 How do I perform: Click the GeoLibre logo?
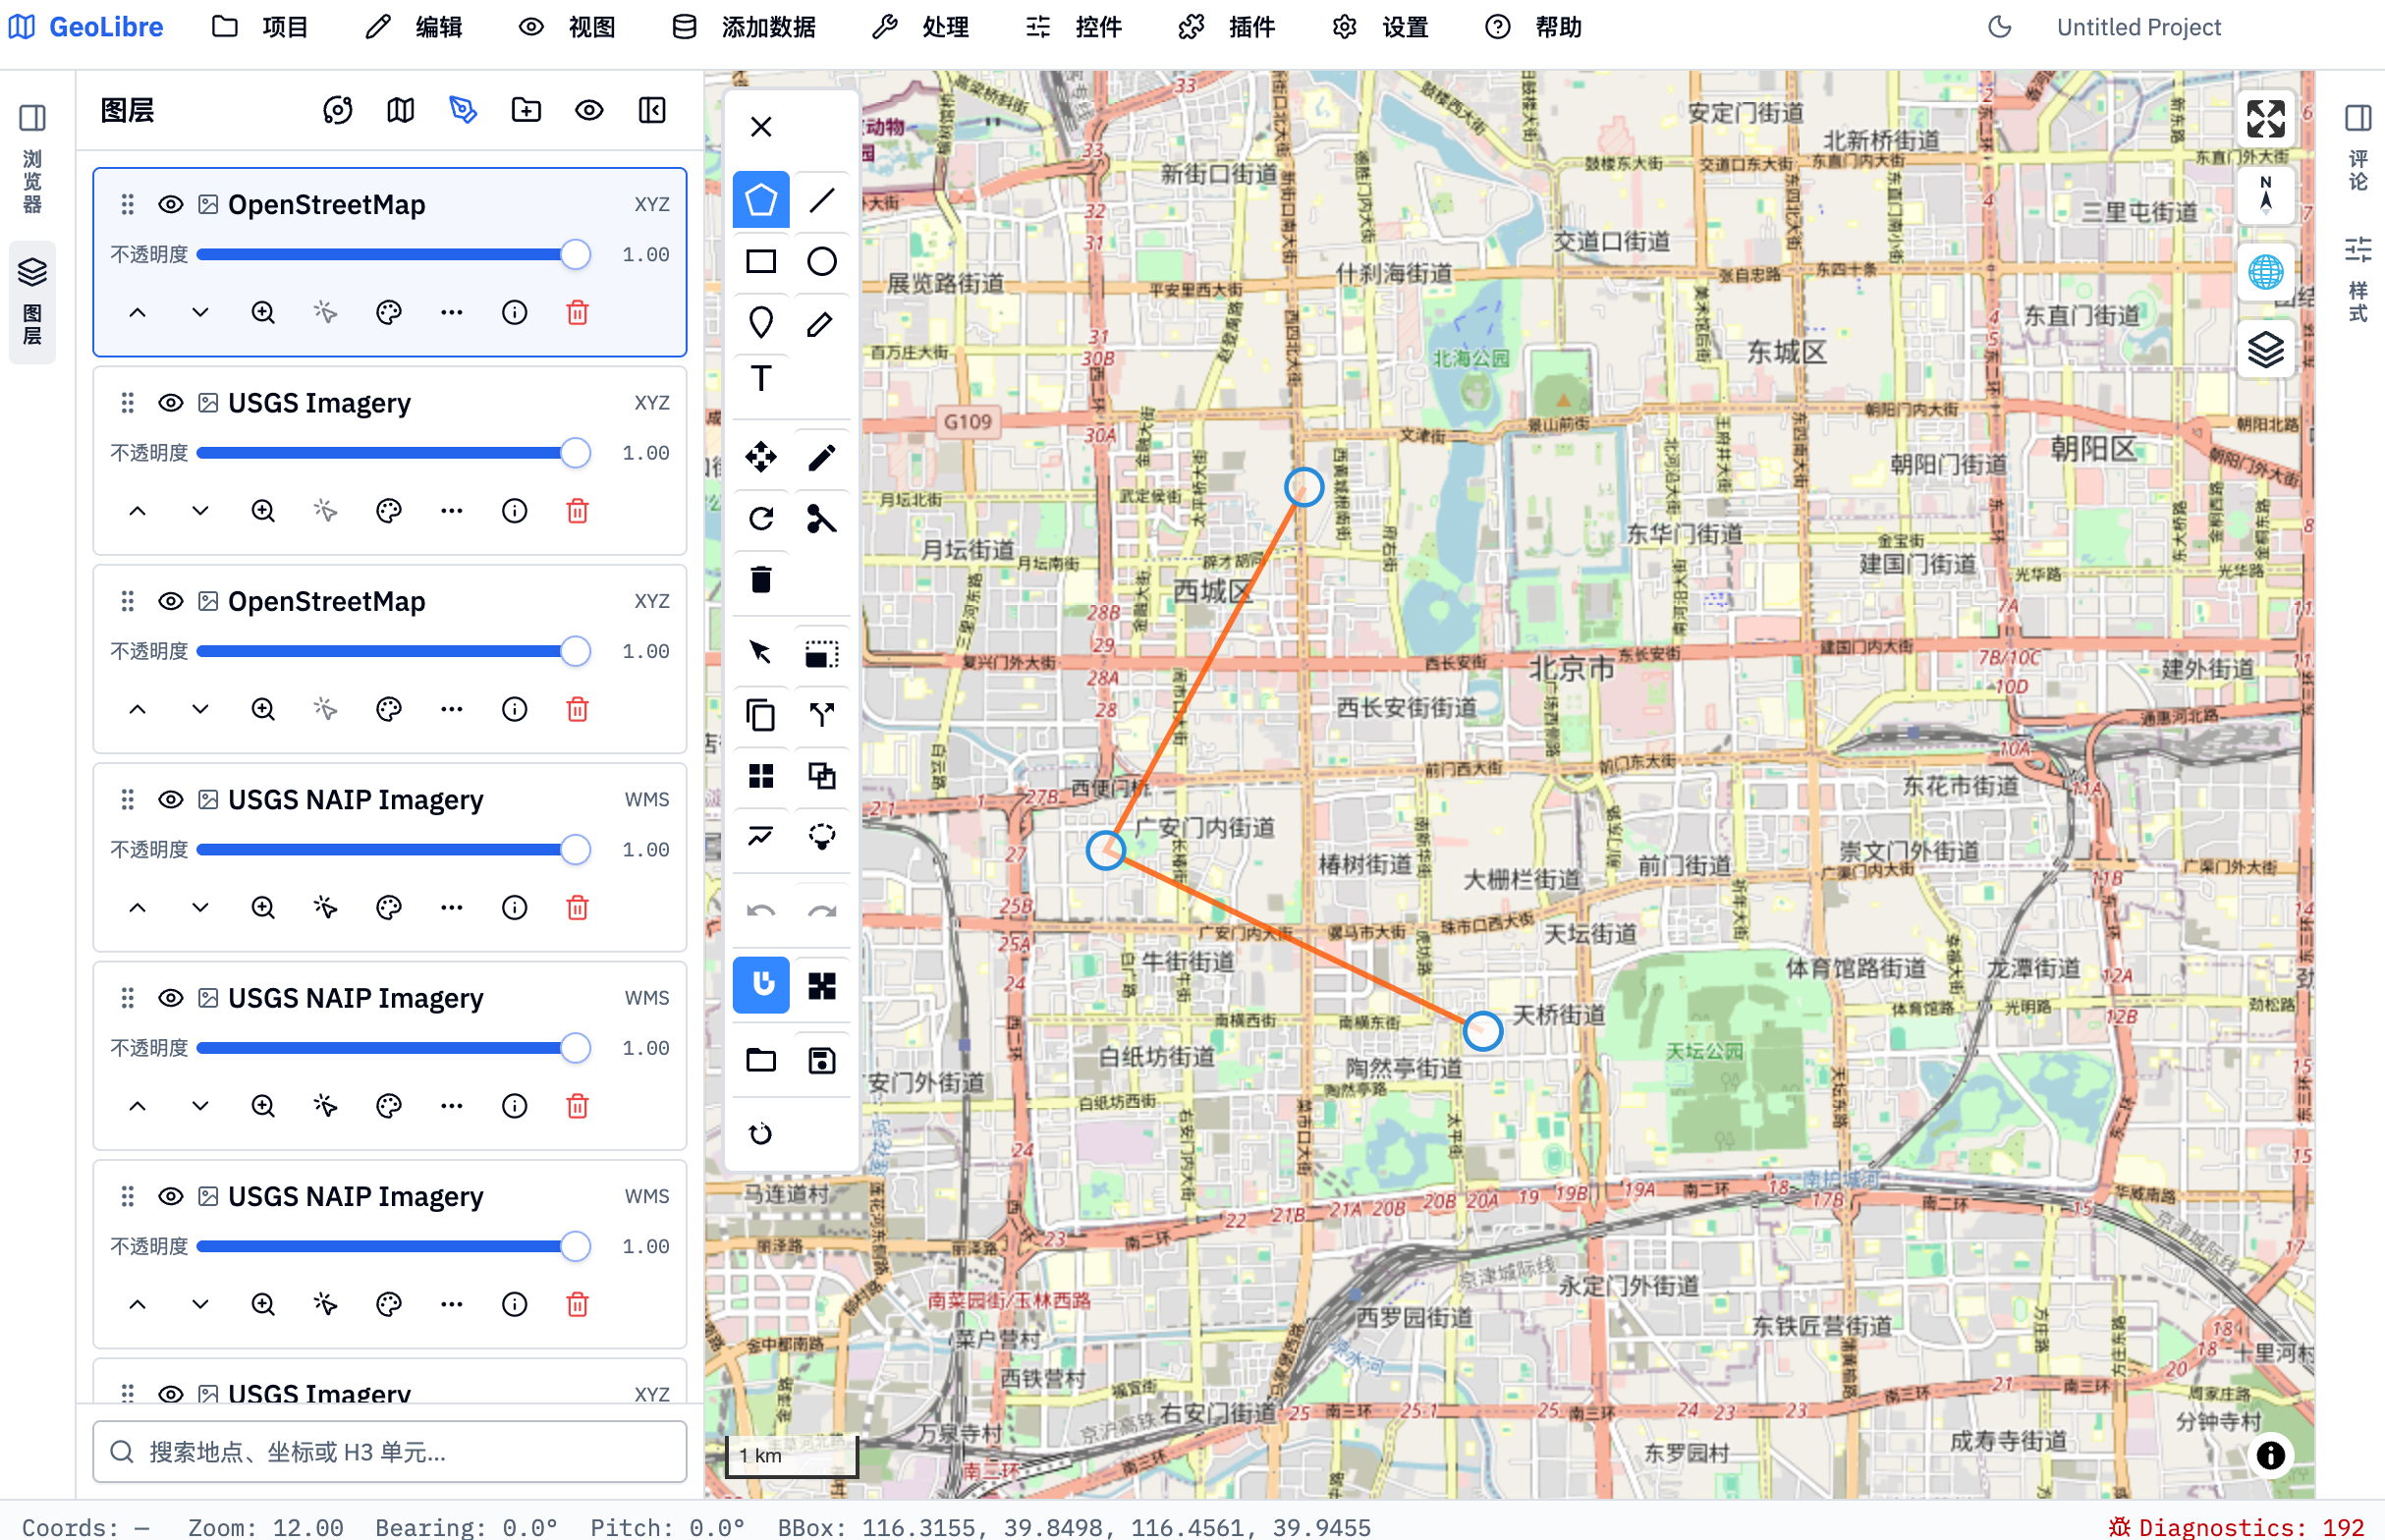(86, 27)
